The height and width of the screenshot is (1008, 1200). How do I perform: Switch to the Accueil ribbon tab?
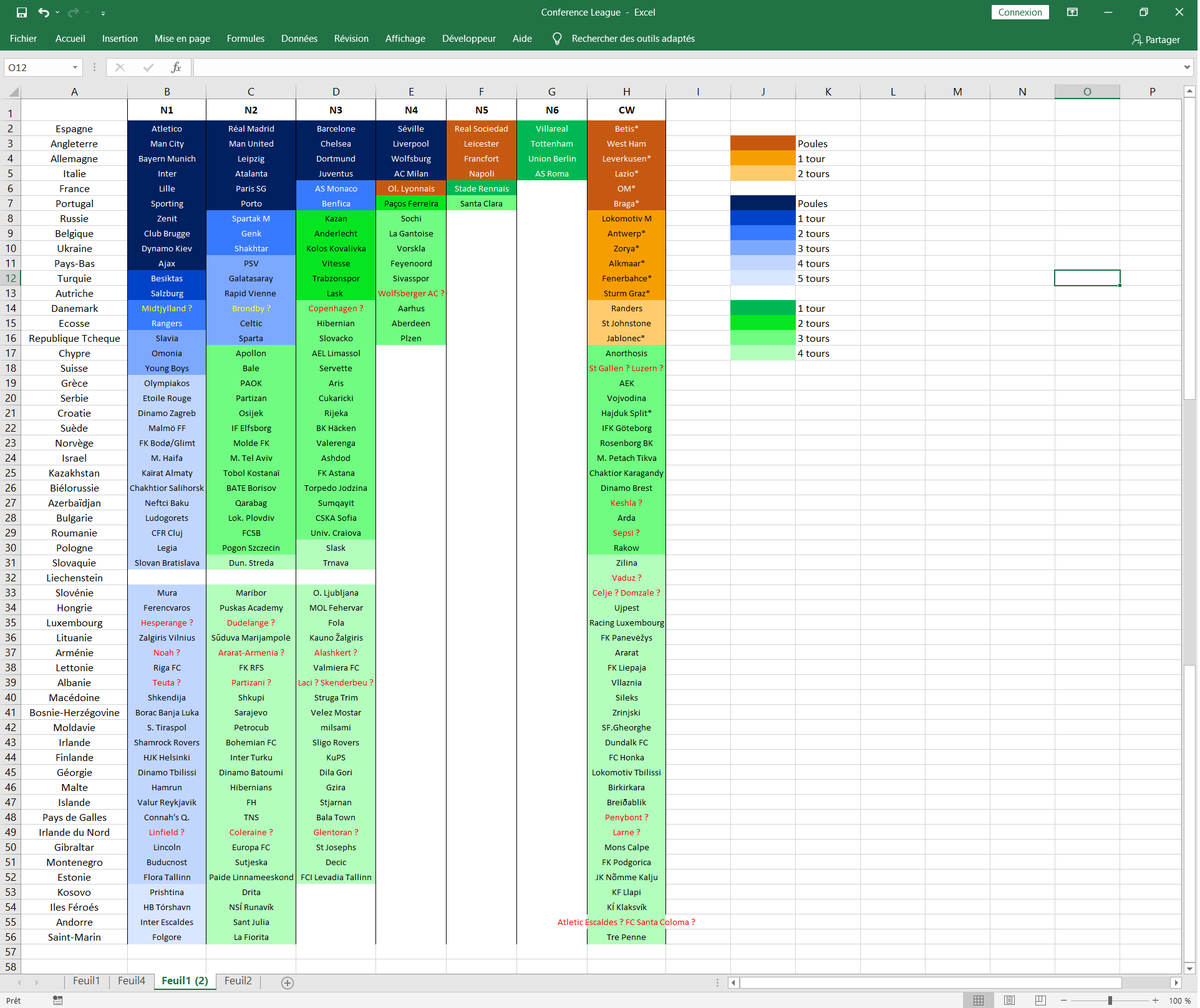pyautogui.click(x=70, y=39)
